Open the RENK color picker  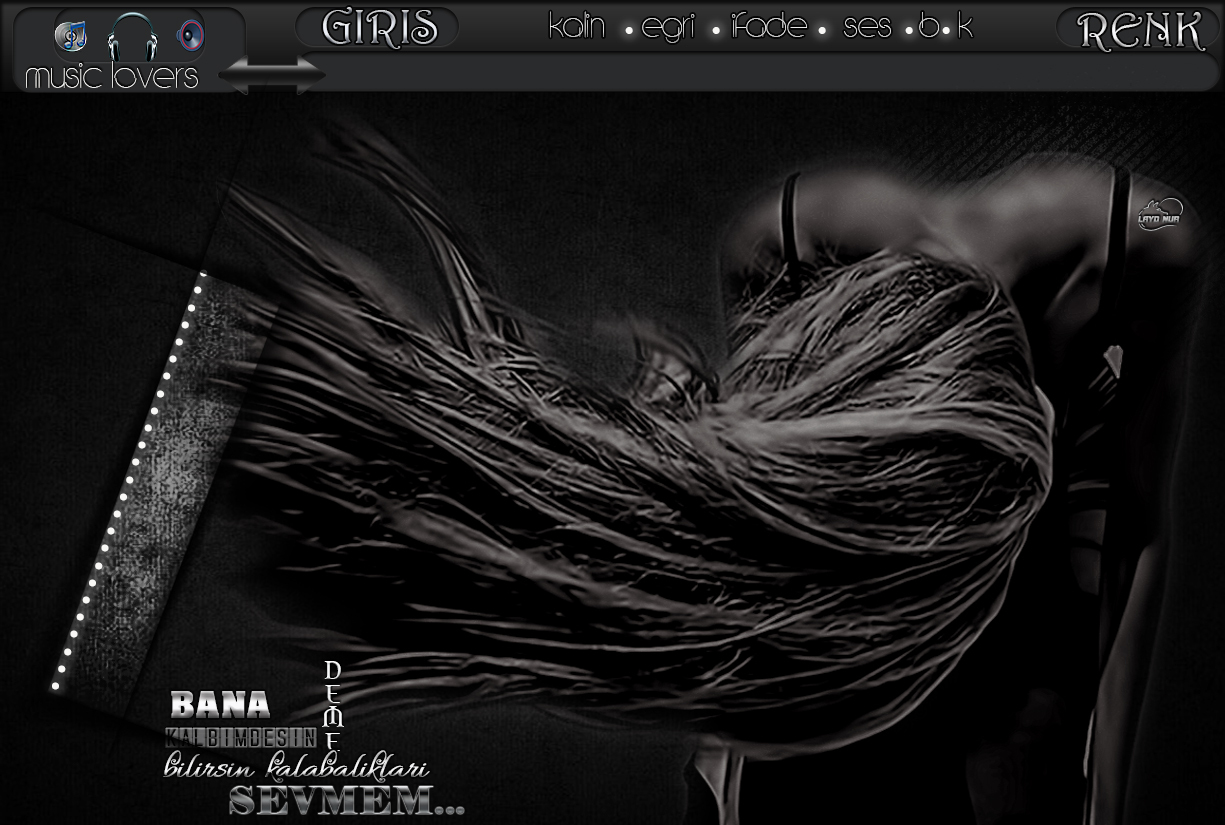point(1140,30)
